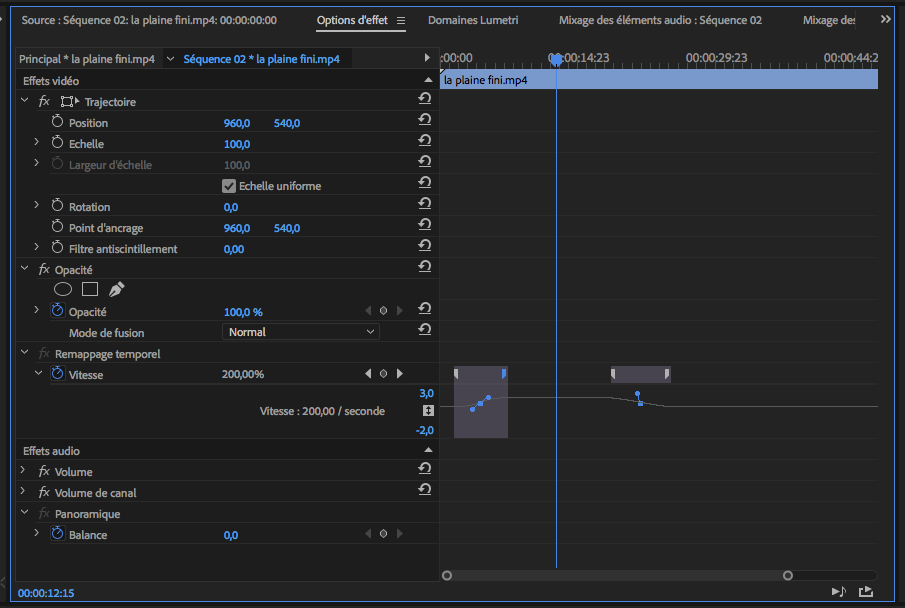This screenshot has height=608, width=905.
Task: Go to previous Vitesse keyframe
Action: click(368, 374)
